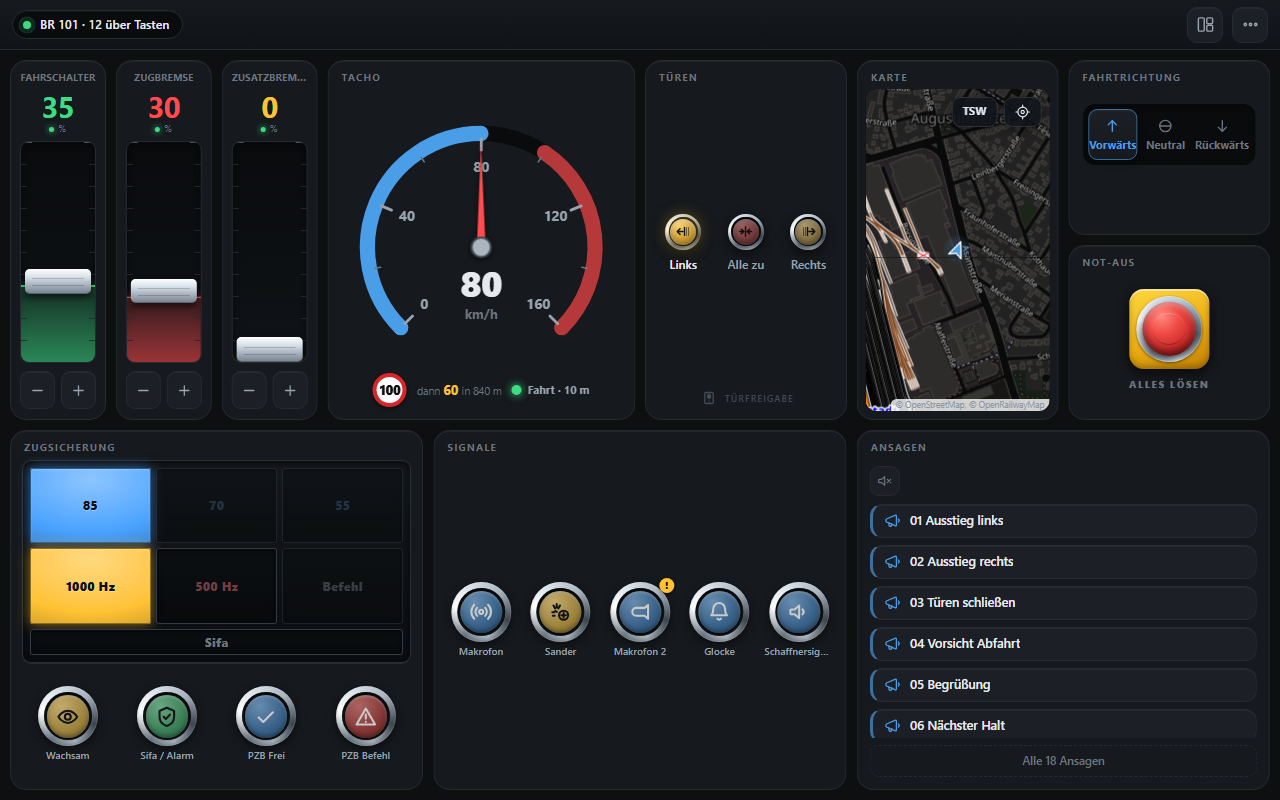1280x800 pixels.
Task: Sound the Makrofon horn
Action: (x=481, y=612)
